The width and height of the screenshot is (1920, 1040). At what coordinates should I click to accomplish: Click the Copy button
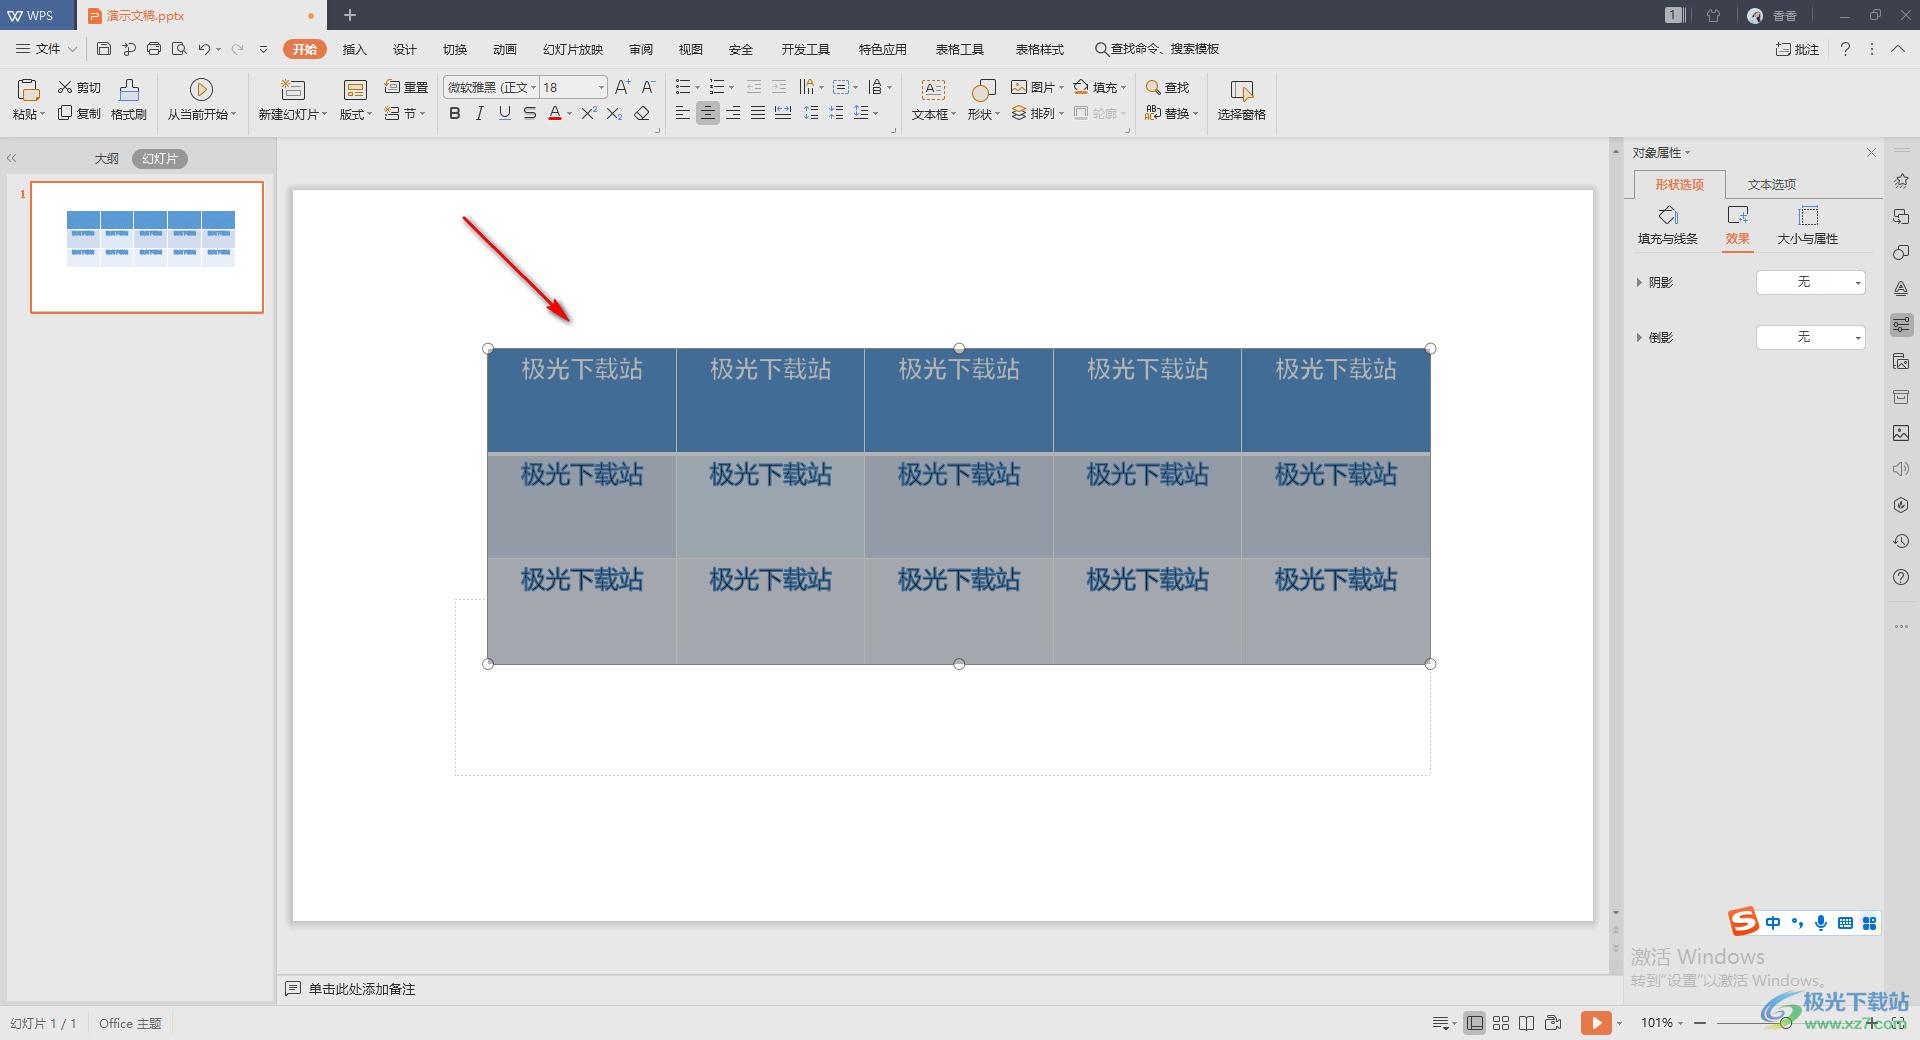tap(79, 113)
